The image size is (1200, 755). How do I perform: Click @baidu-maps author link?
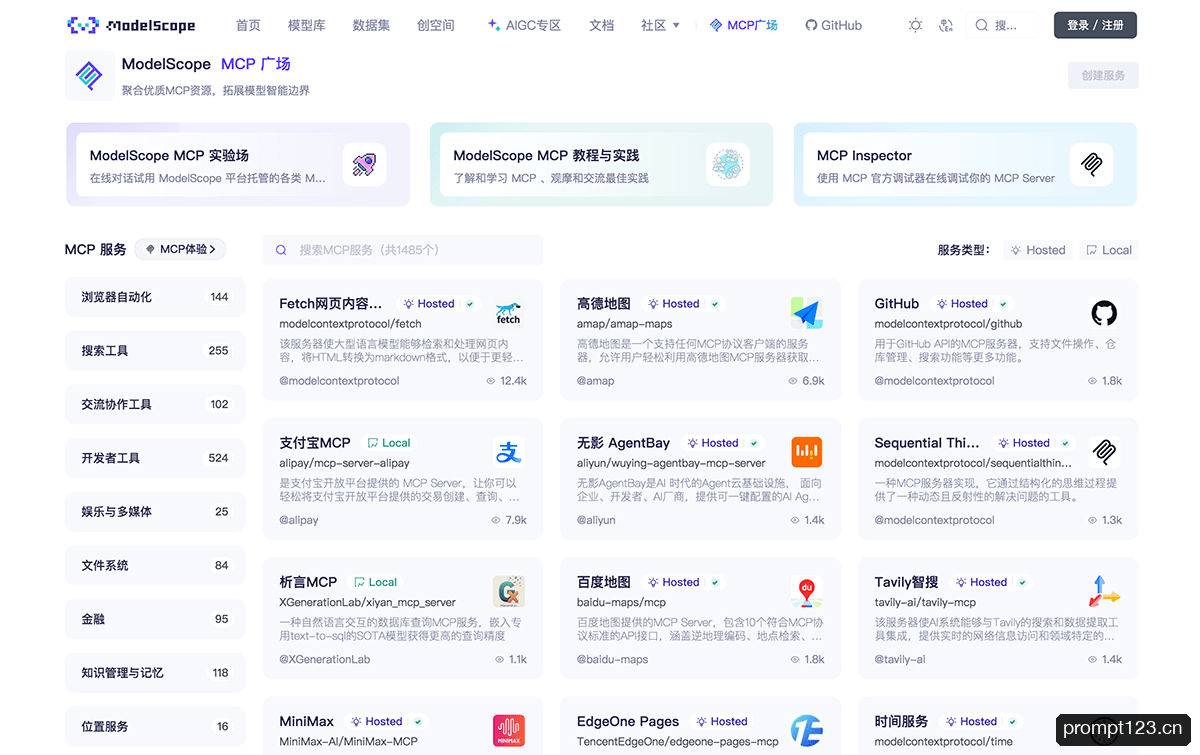(x=613, y=659)
